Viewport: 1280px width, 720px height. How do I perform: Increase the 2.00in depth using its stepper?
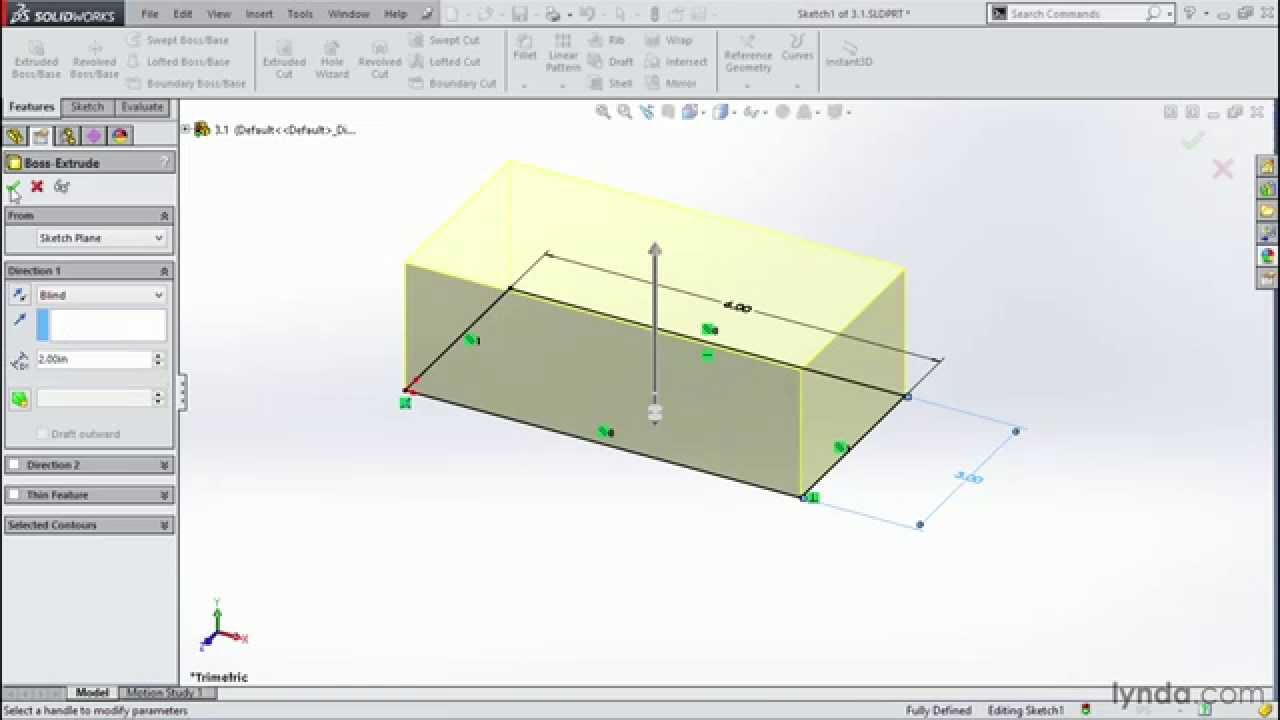pyautogui.click(x=158, y=355)
